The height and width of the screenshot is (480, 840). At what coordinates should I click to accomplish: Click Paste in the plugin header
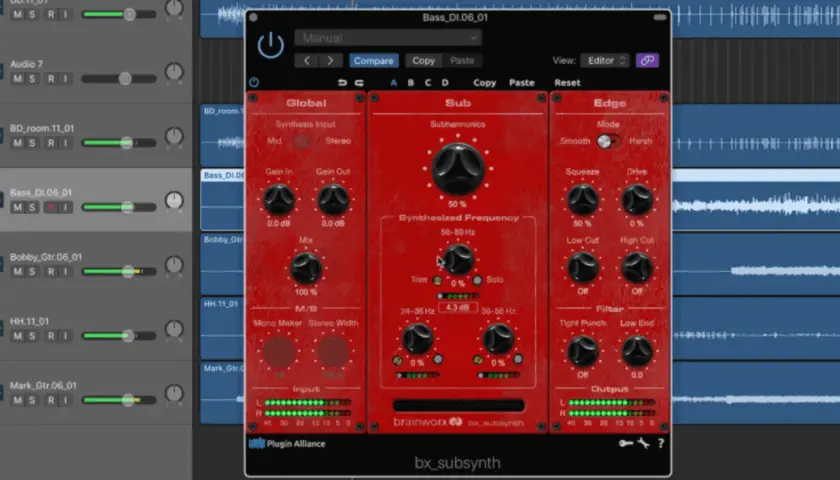point(462,61)
